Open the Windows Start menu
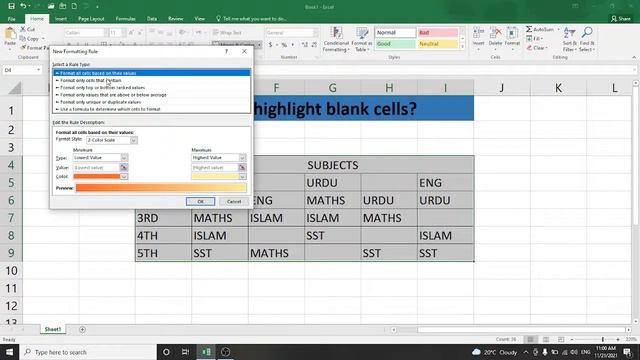The width and height of the screenshot is (640, 360). [9, 352]
